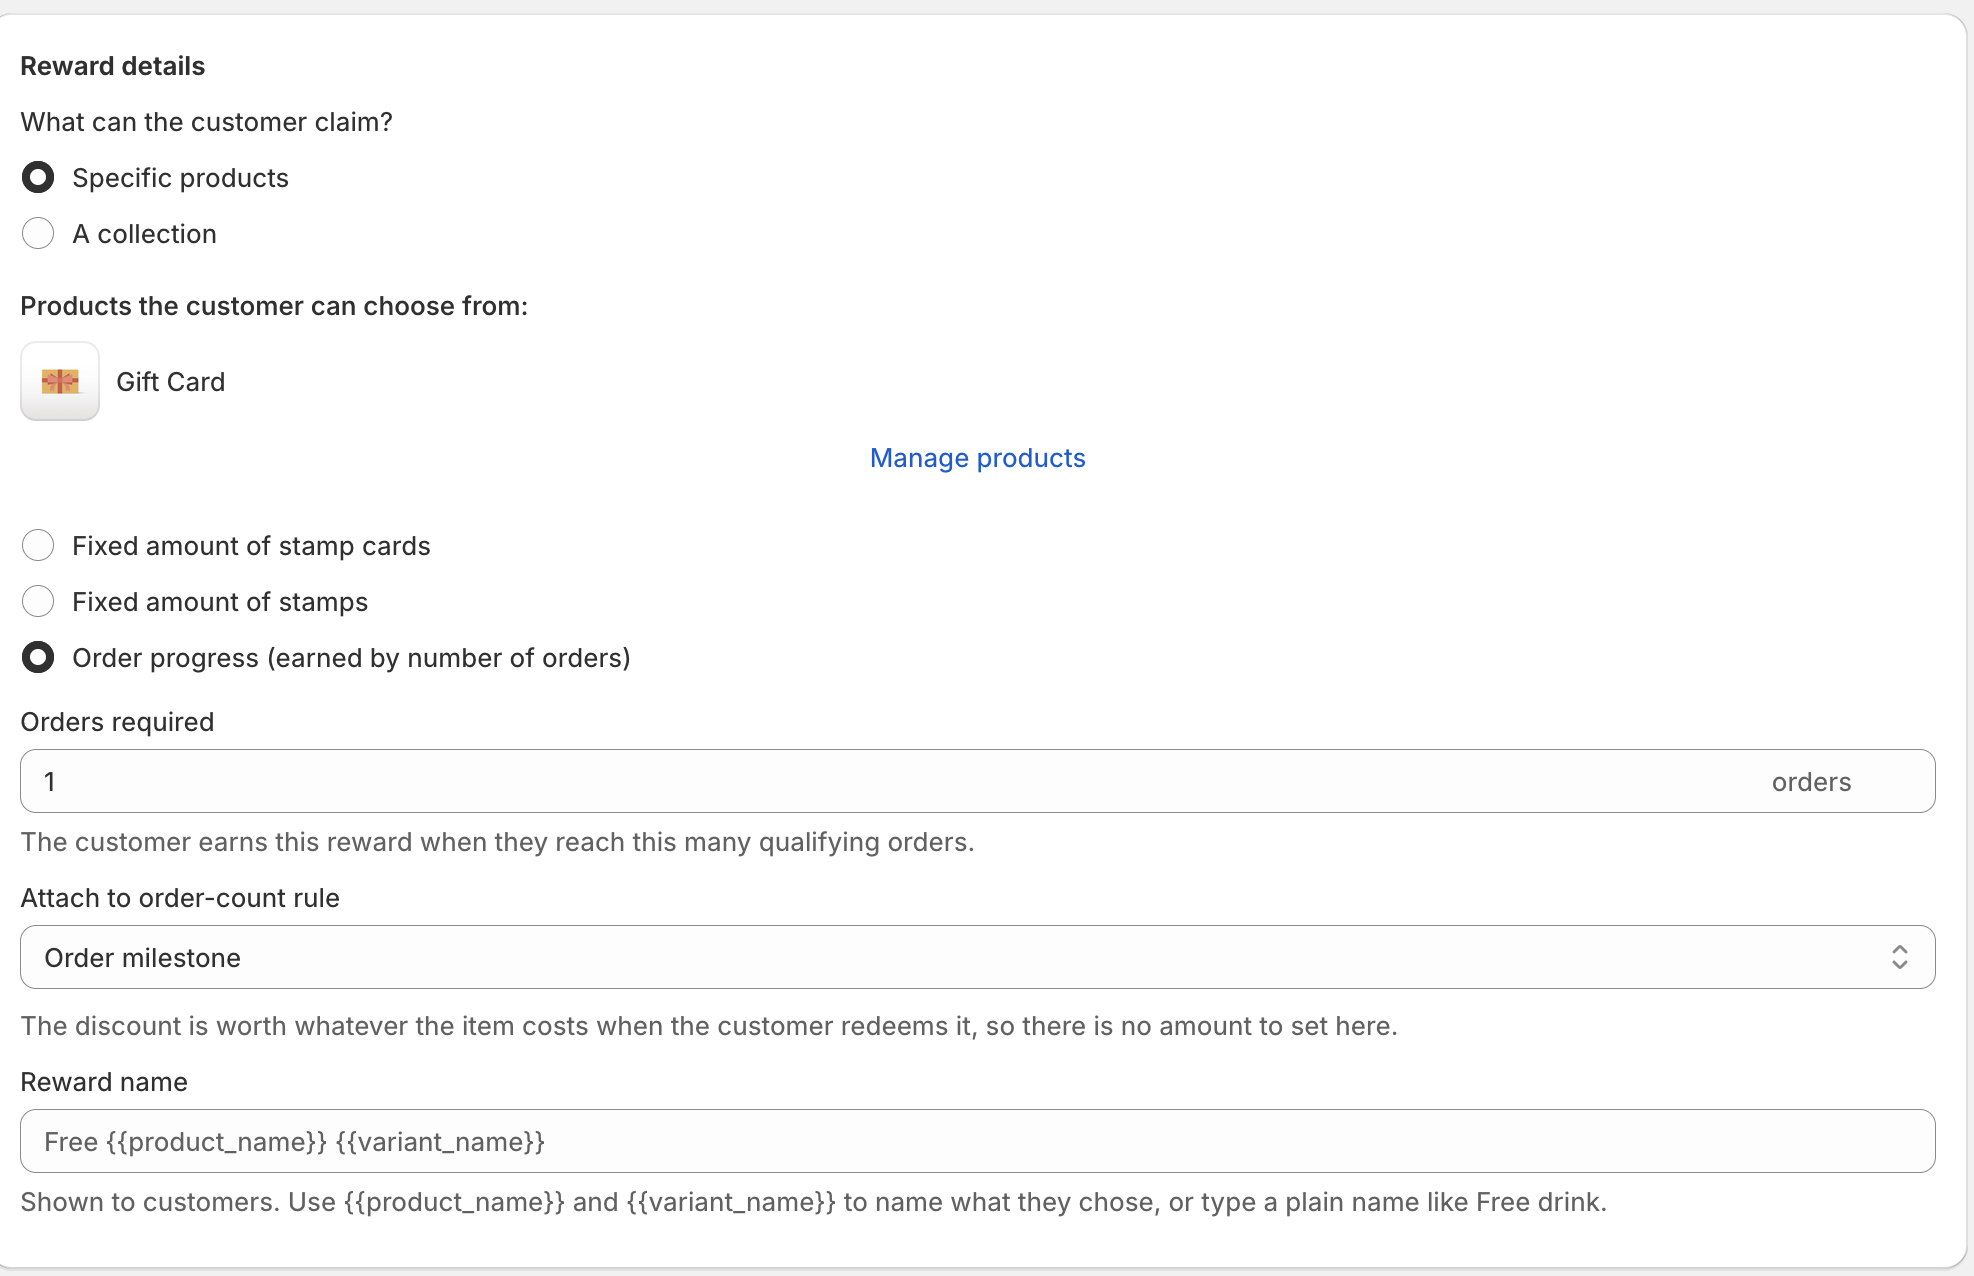Click the Order progress label text
The image size is (1974, 1276).
pyautogui.click(x=351, y=658)
